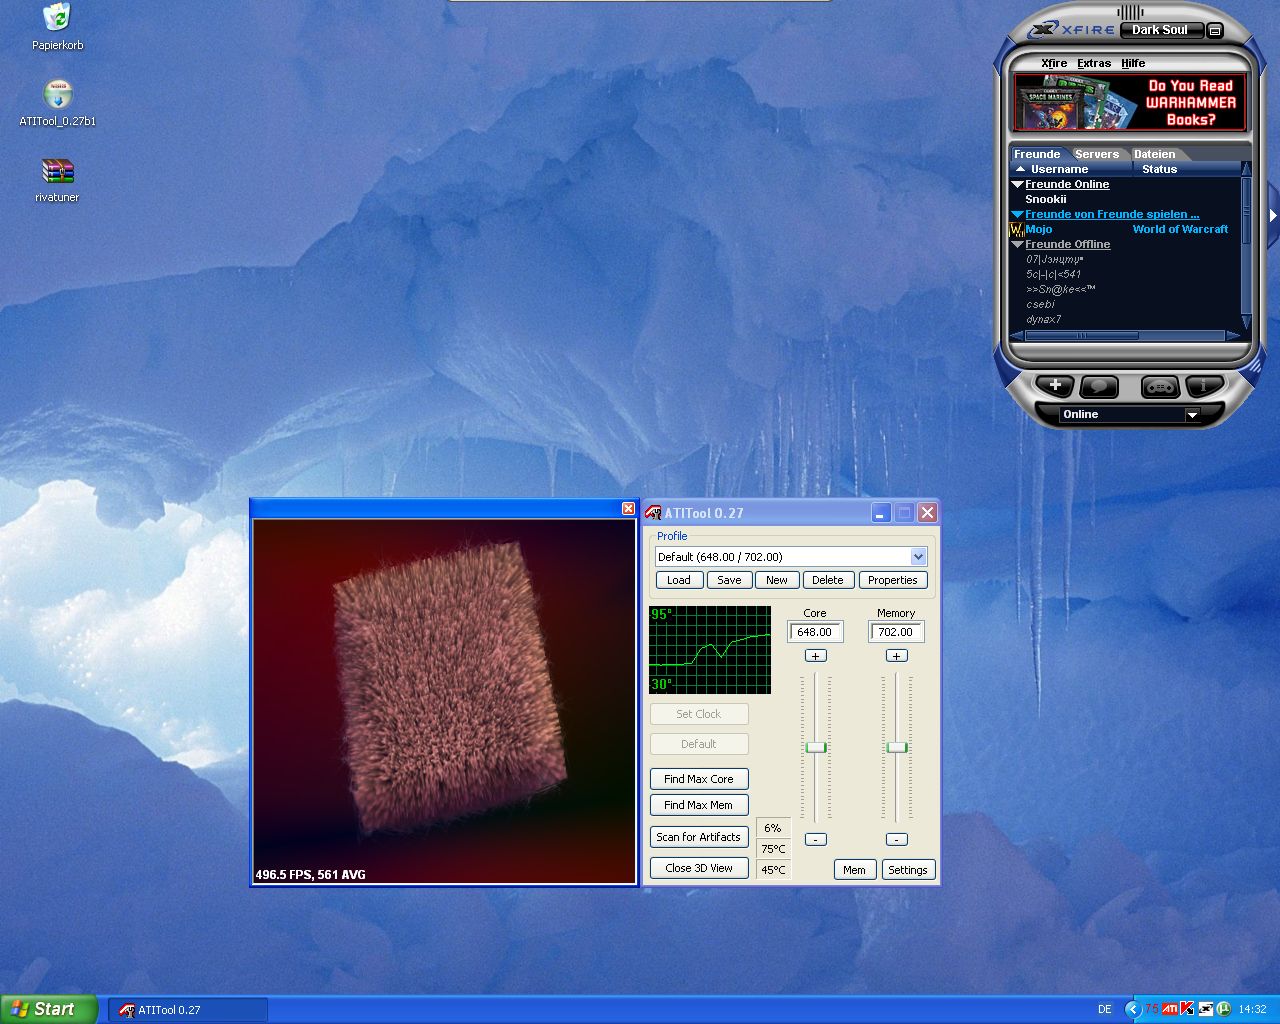The width and height of the screenshot is (1280, 1024).
Task: Switch to the Servers tab
Action: pyautogui.click(x=1097, y=154)
